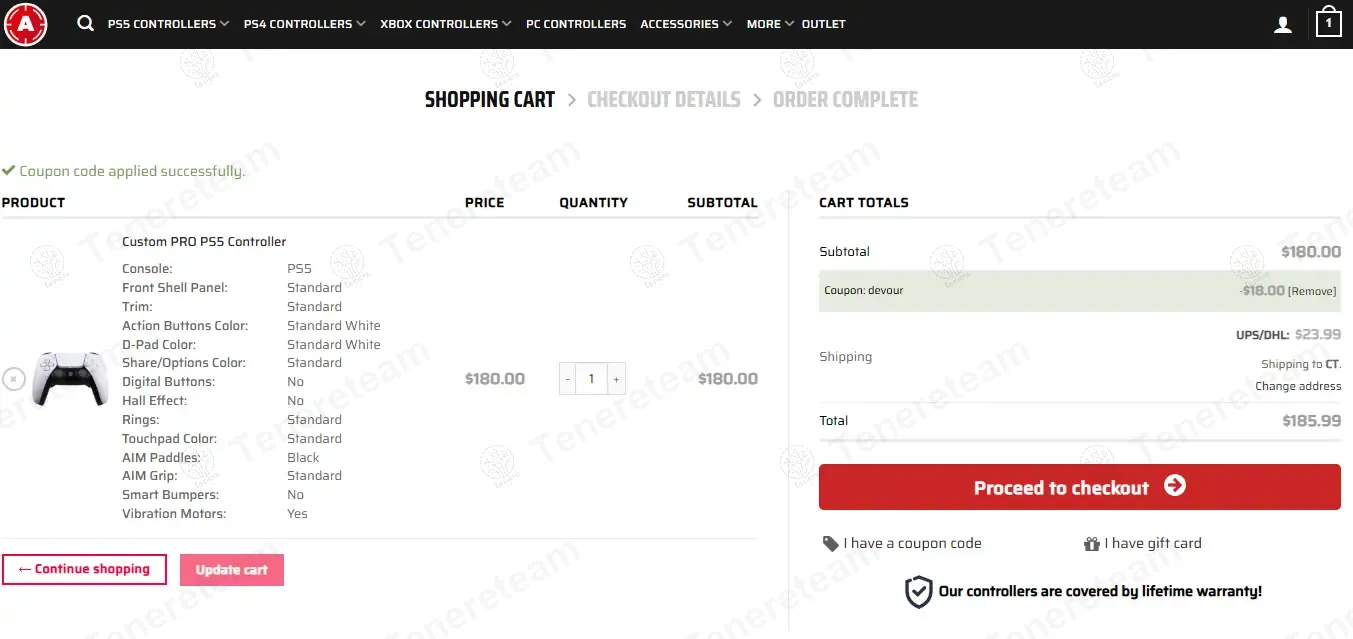Expand PS5 Controllers menu

168,24
